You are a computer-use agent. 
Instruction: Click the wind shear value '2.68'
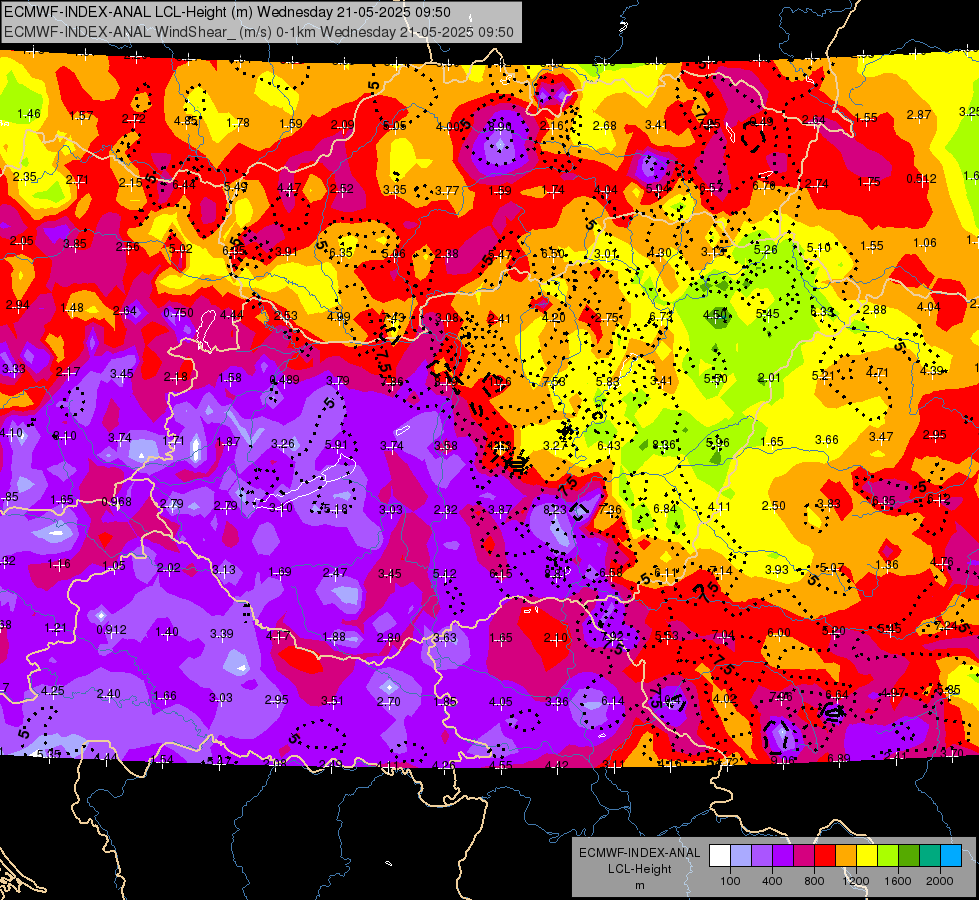(x=604, y=126)
